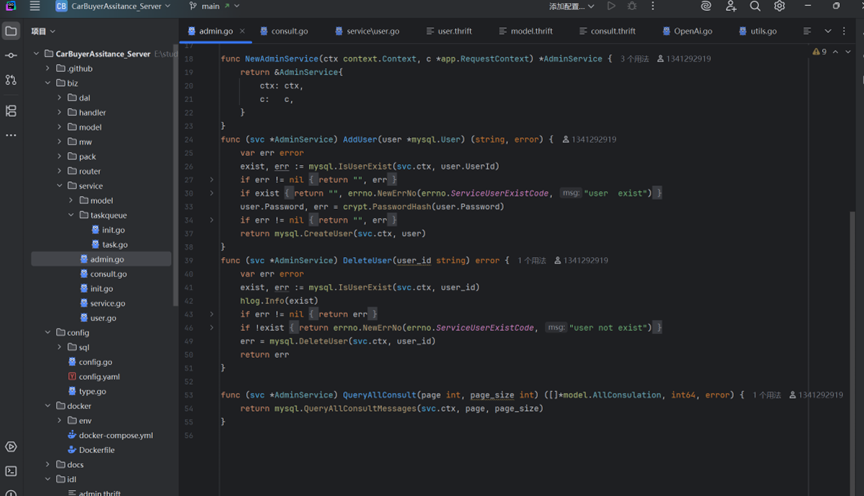
Task: Switch to the consult.thrift tab
Action: point(607,31)
